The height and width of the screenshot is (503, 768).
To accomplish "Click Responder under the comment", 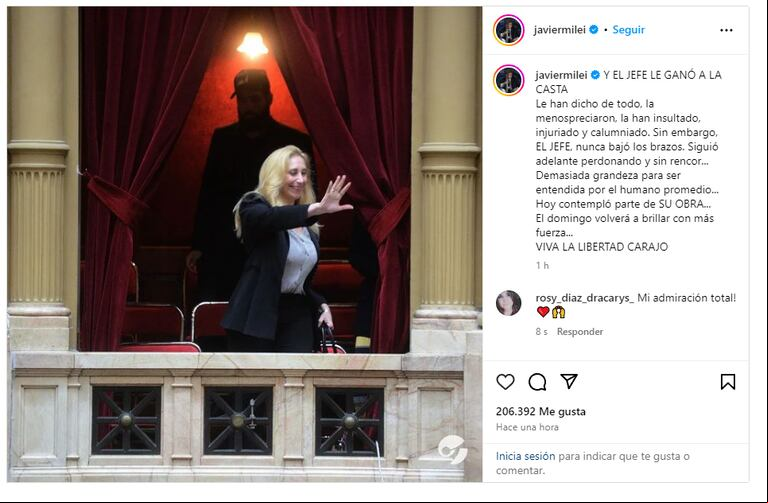I will (x=580, y=332).
